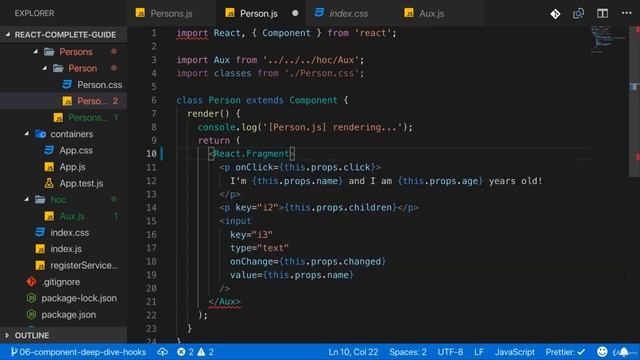Click the vertical scrollbar of the editor
640x360 pixels.
point(635,102)
